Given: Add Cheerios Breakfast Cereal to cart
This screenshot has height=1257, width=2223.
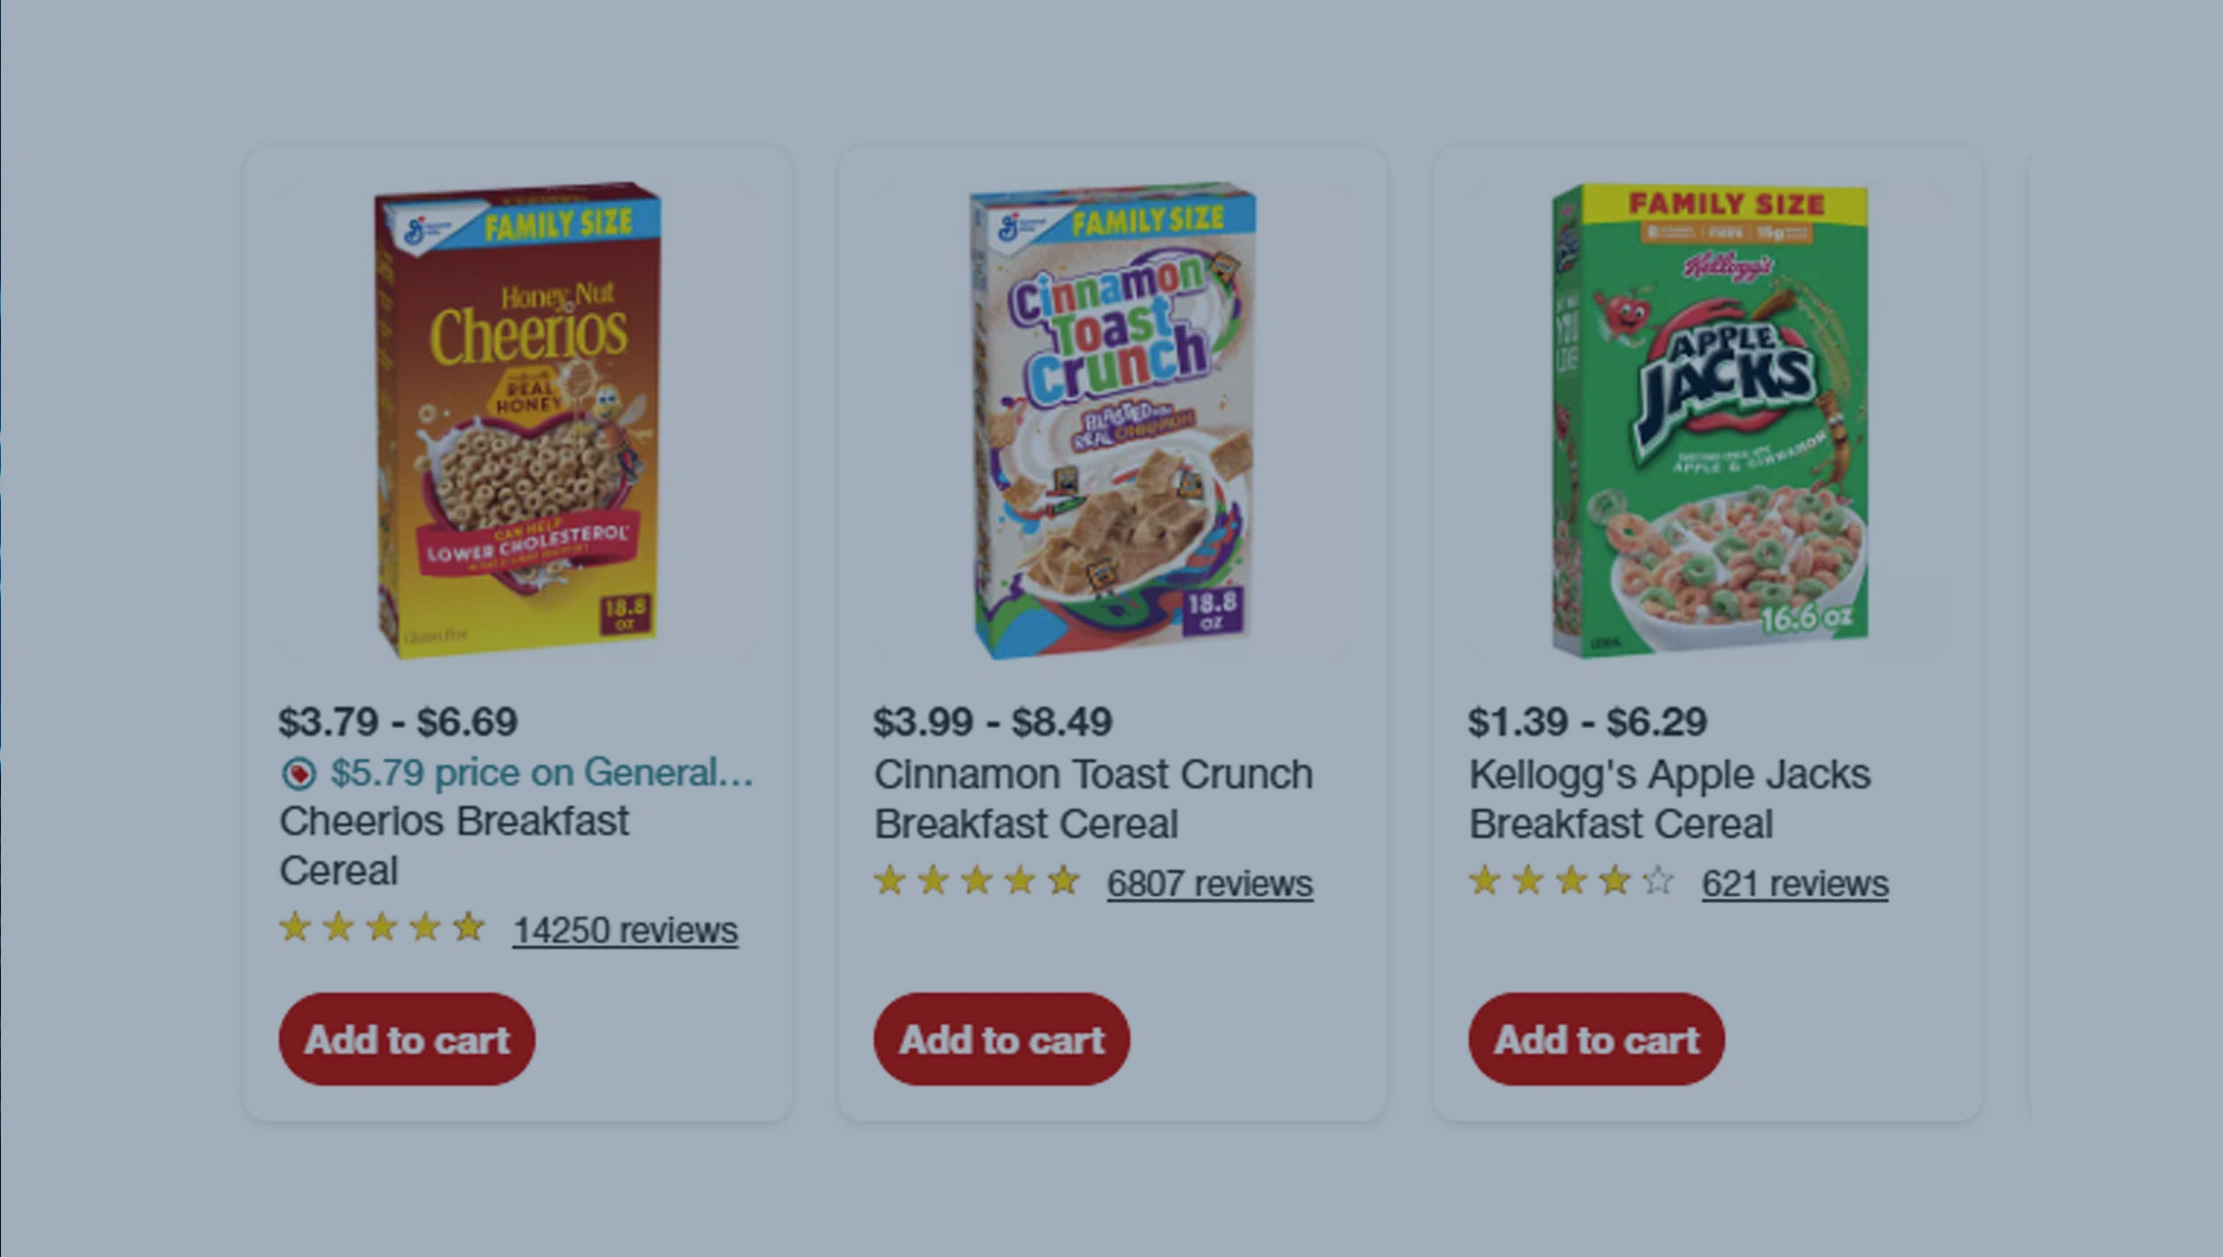Looking at the screenshot, I should coord(405,1040).
